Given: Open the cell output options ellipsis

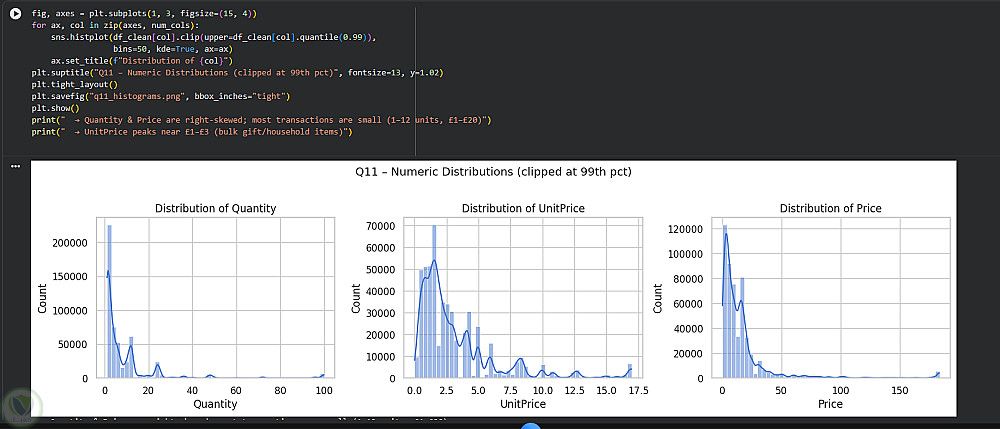Looking at the screenshot, I should point(16,166).
